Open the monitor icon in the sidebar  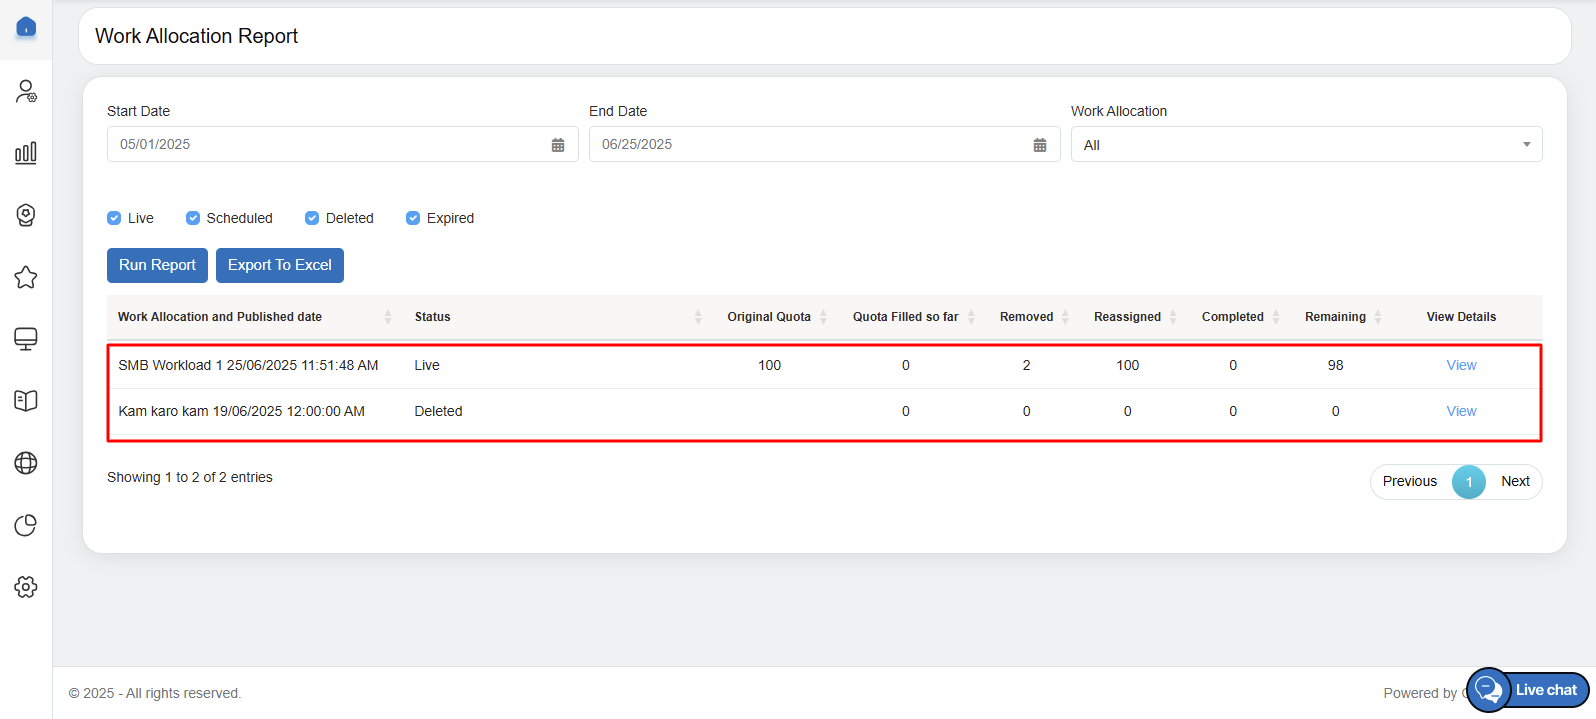pyautogui.click(x=26, y=339)
